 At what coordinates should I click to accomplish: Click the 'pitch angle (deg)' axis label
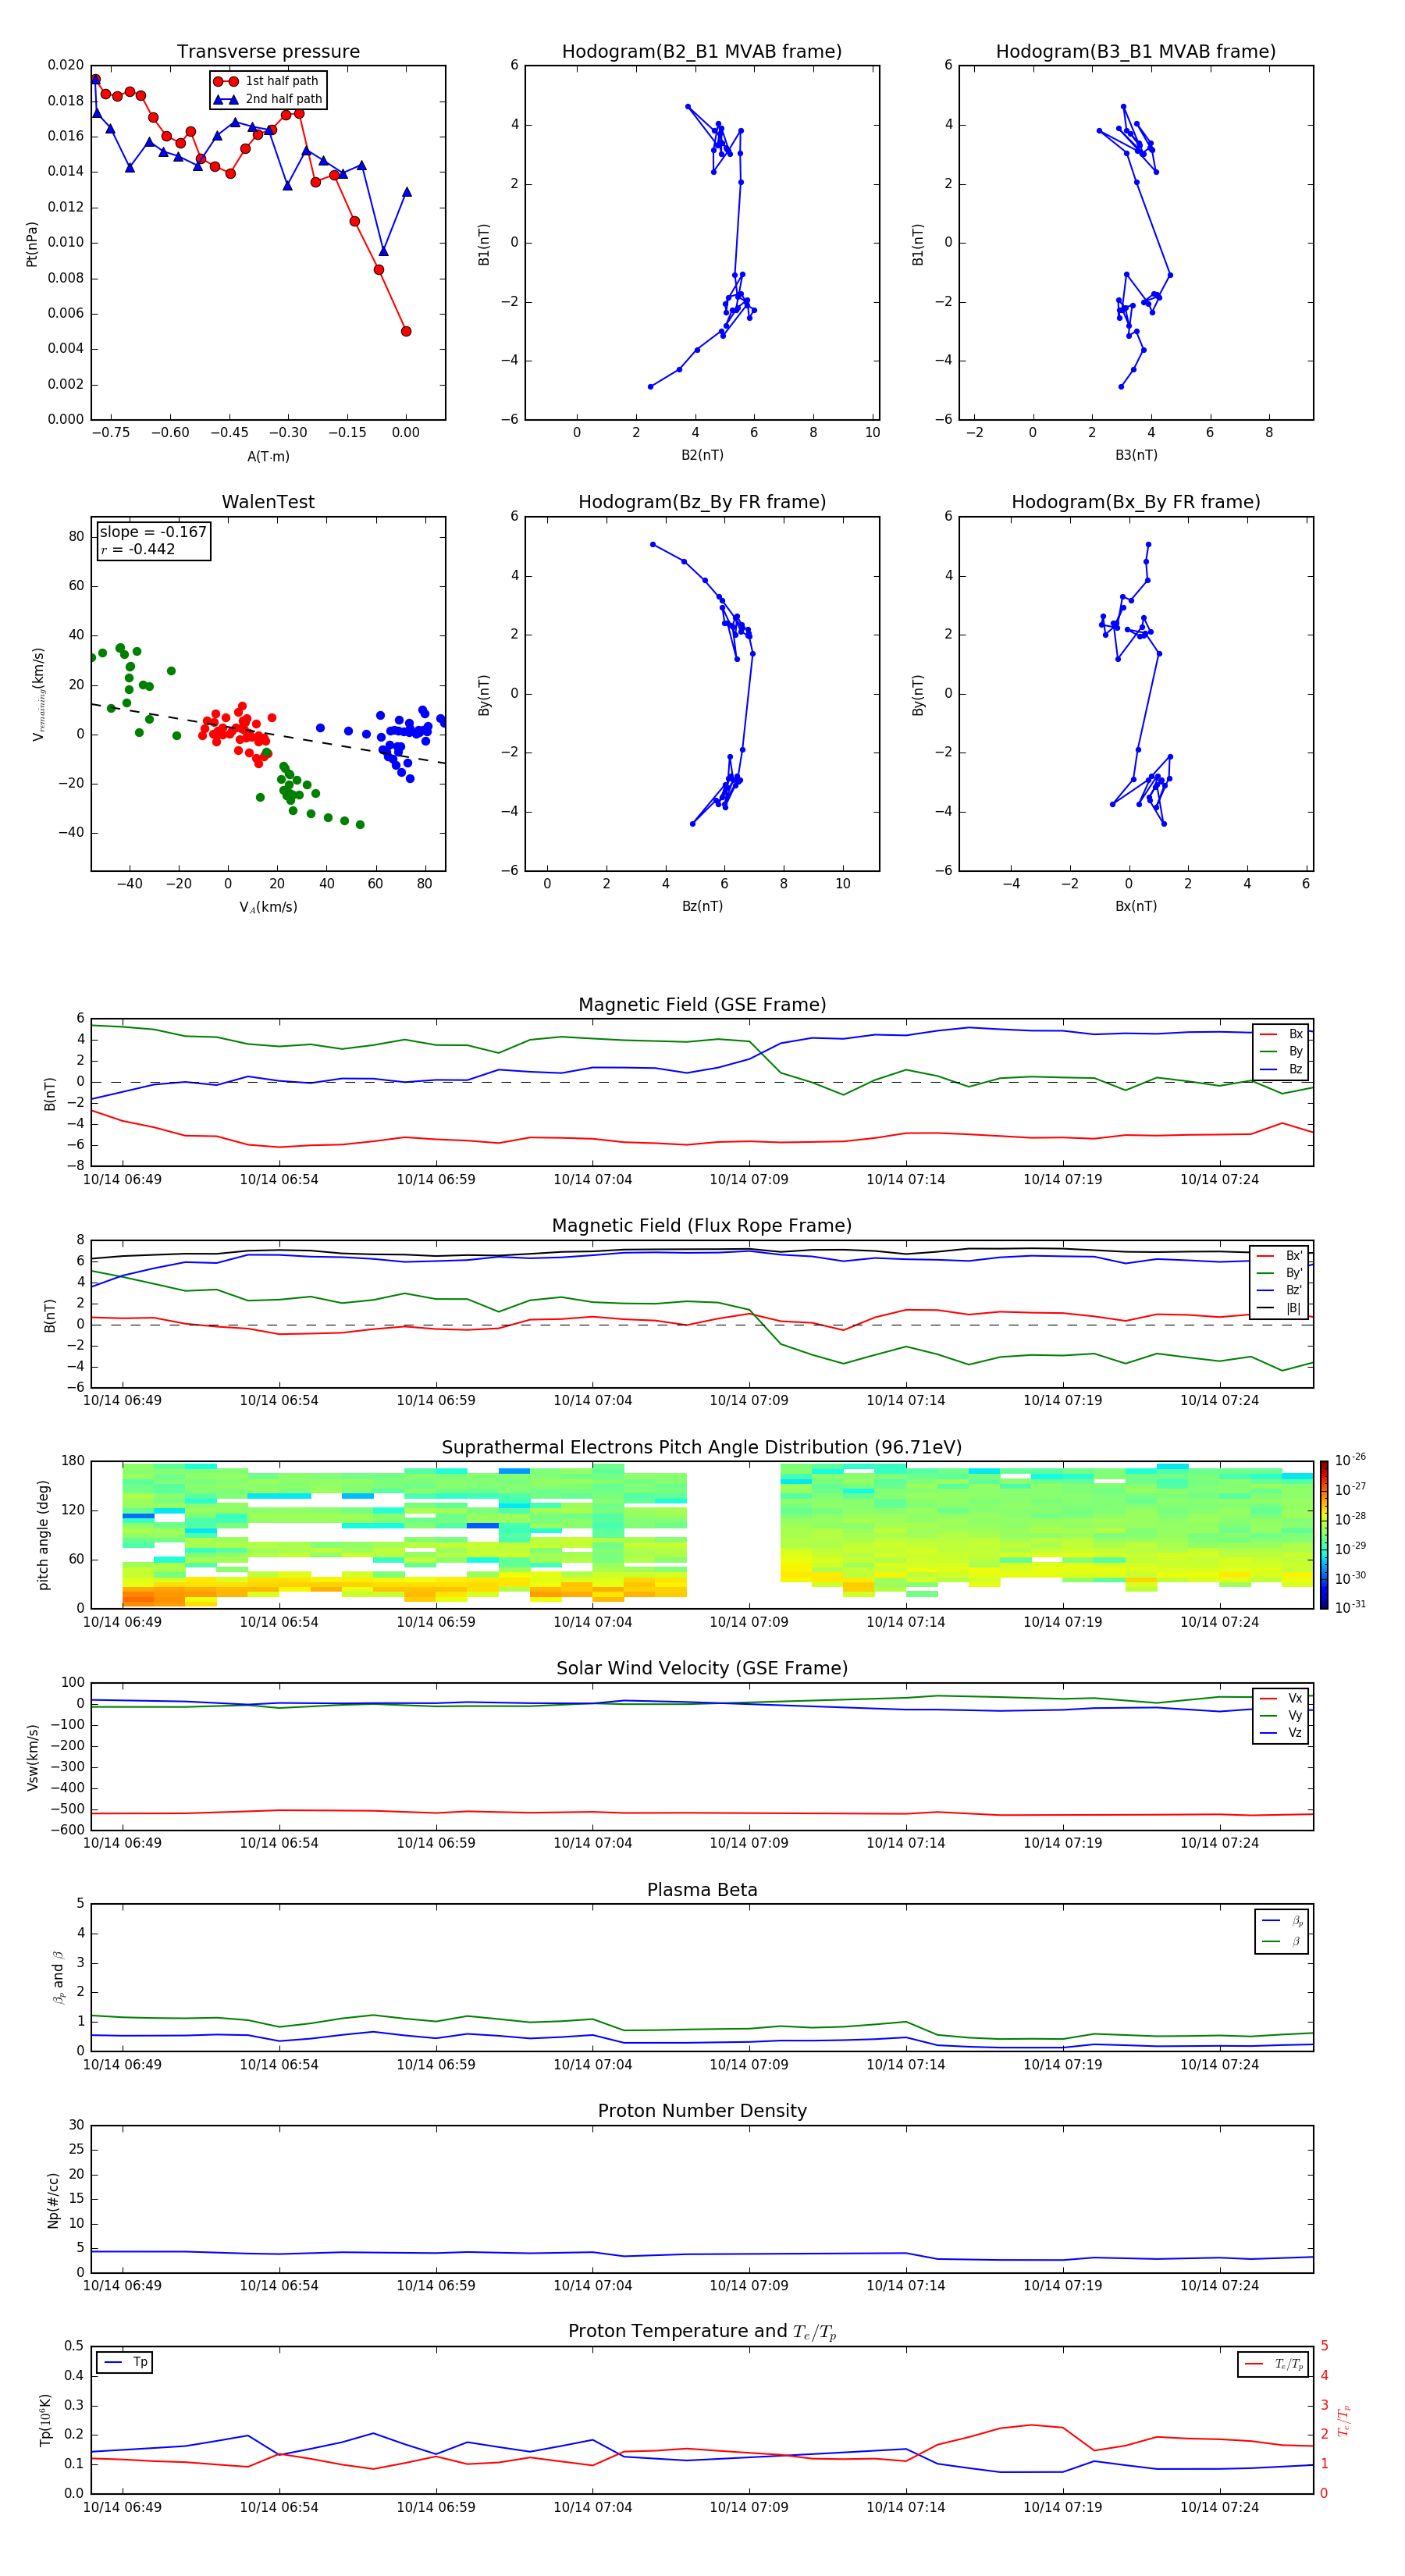click(x=43, y=1535)
